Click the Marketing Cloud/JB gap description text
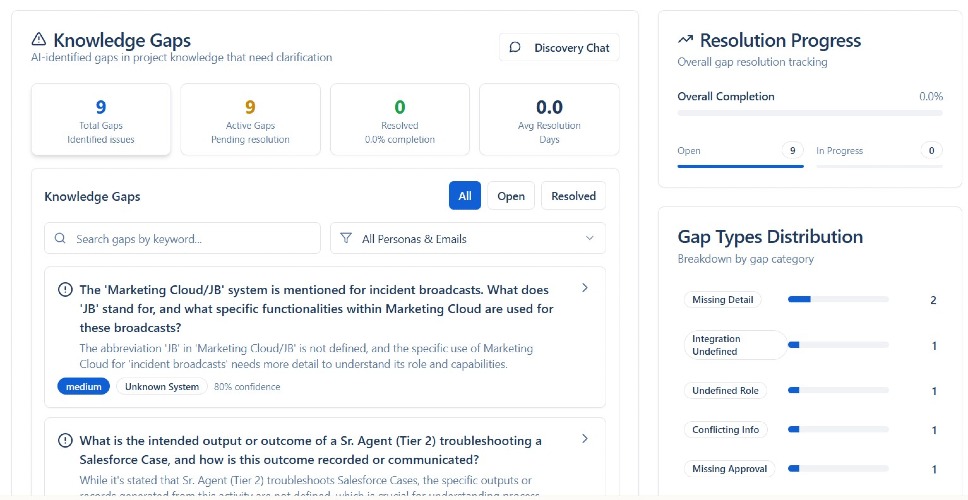 tap(306, 356)
